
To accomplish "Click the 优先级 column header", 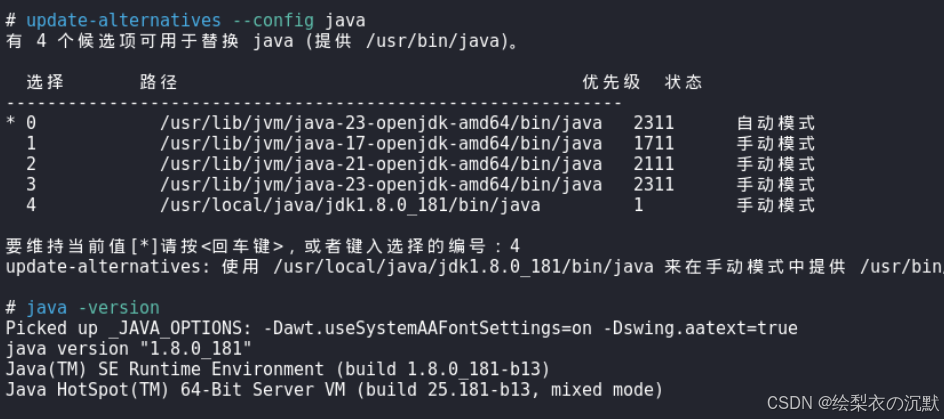I will pos(611,82).
